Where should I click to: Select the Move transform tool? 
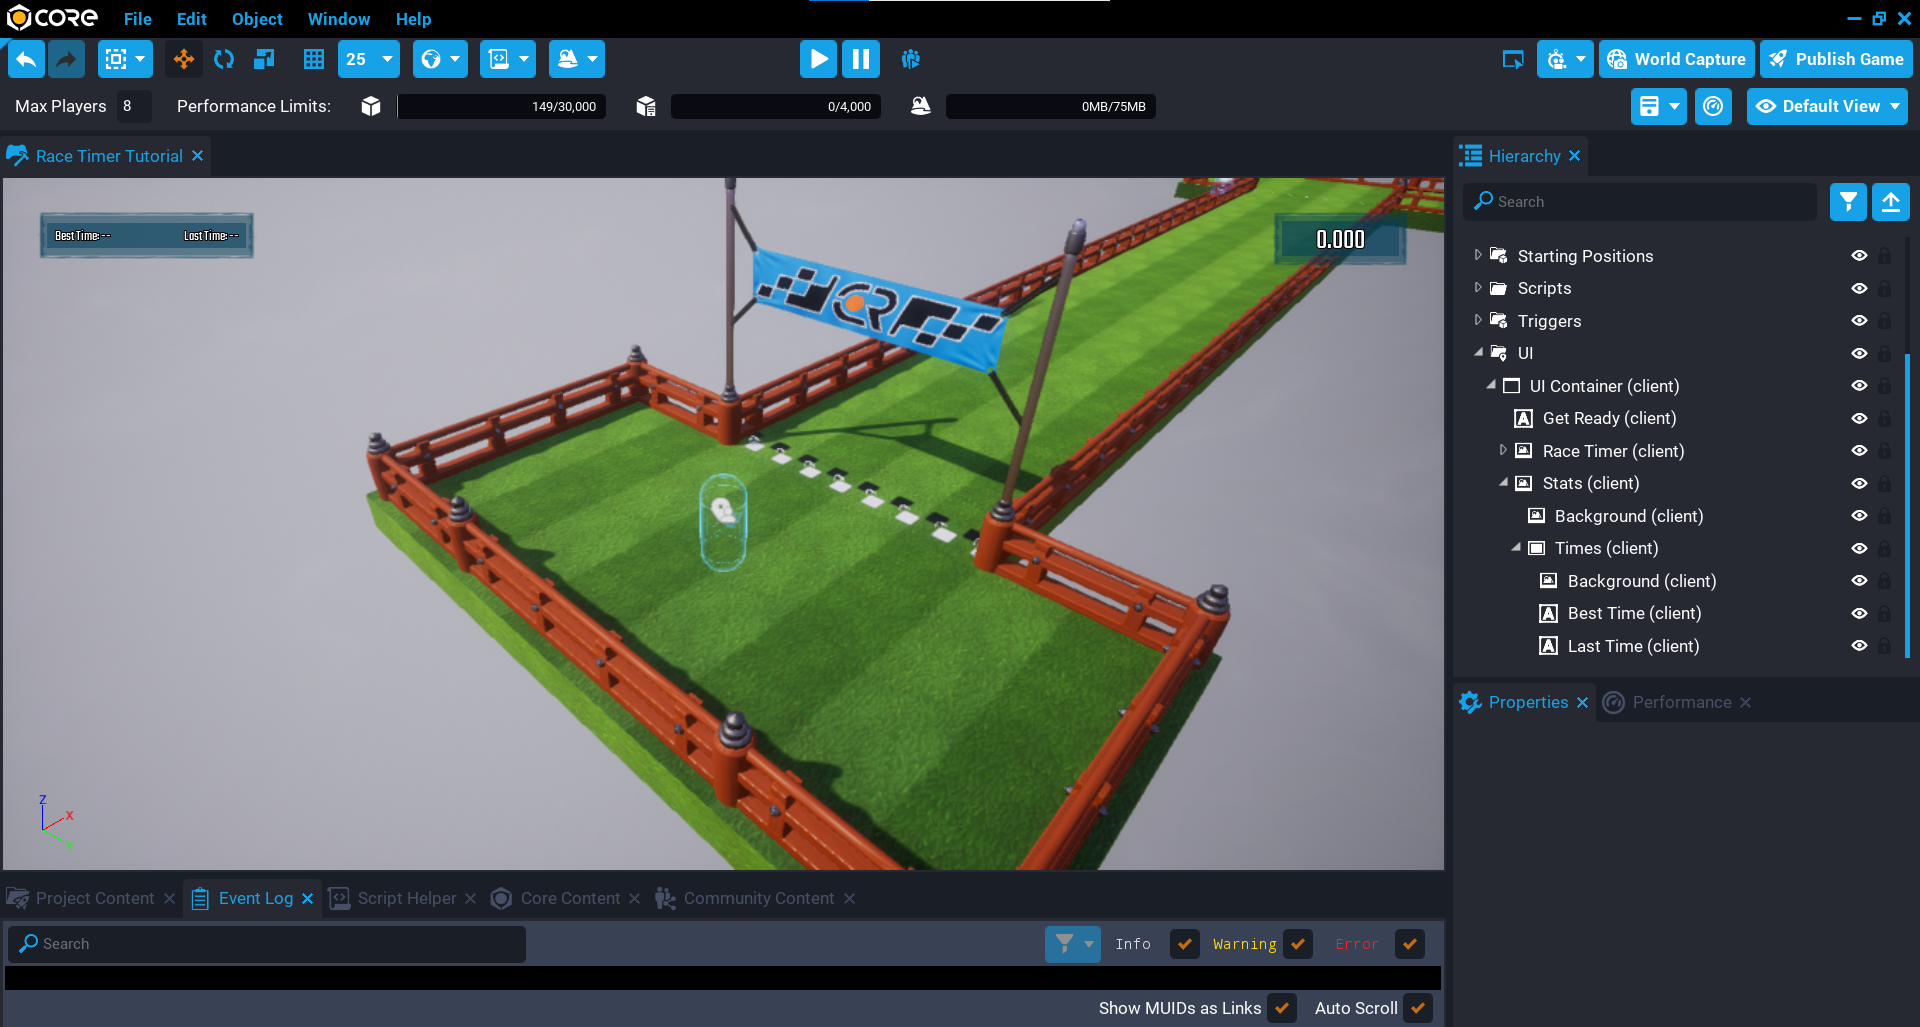click(x=184, y=60)
